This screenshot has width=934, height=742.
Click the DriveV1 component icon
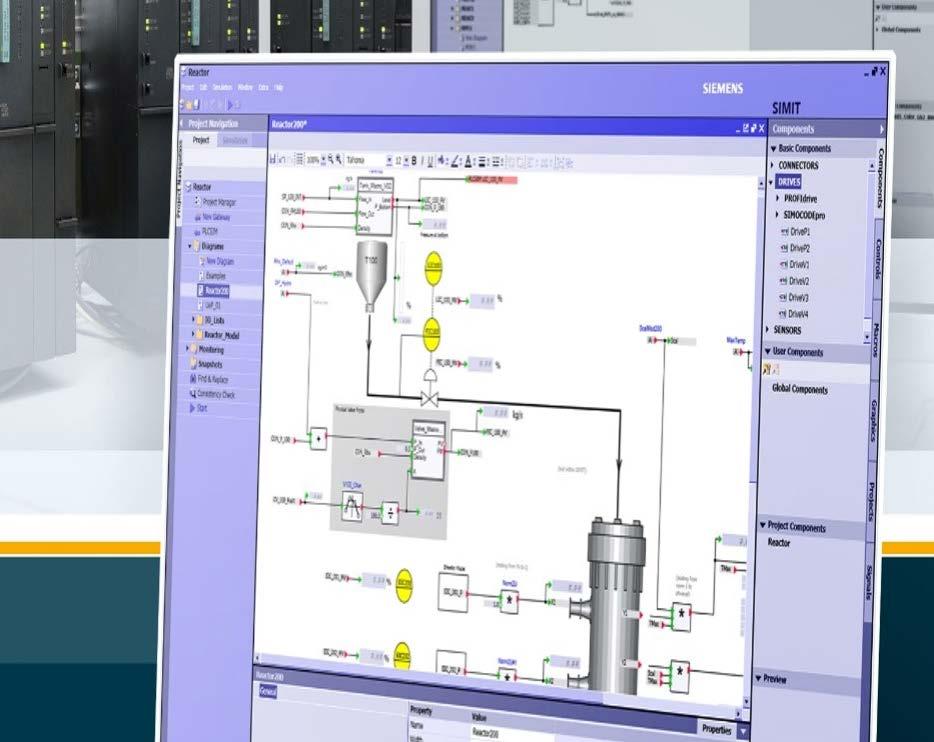click(x=784, y=264)
